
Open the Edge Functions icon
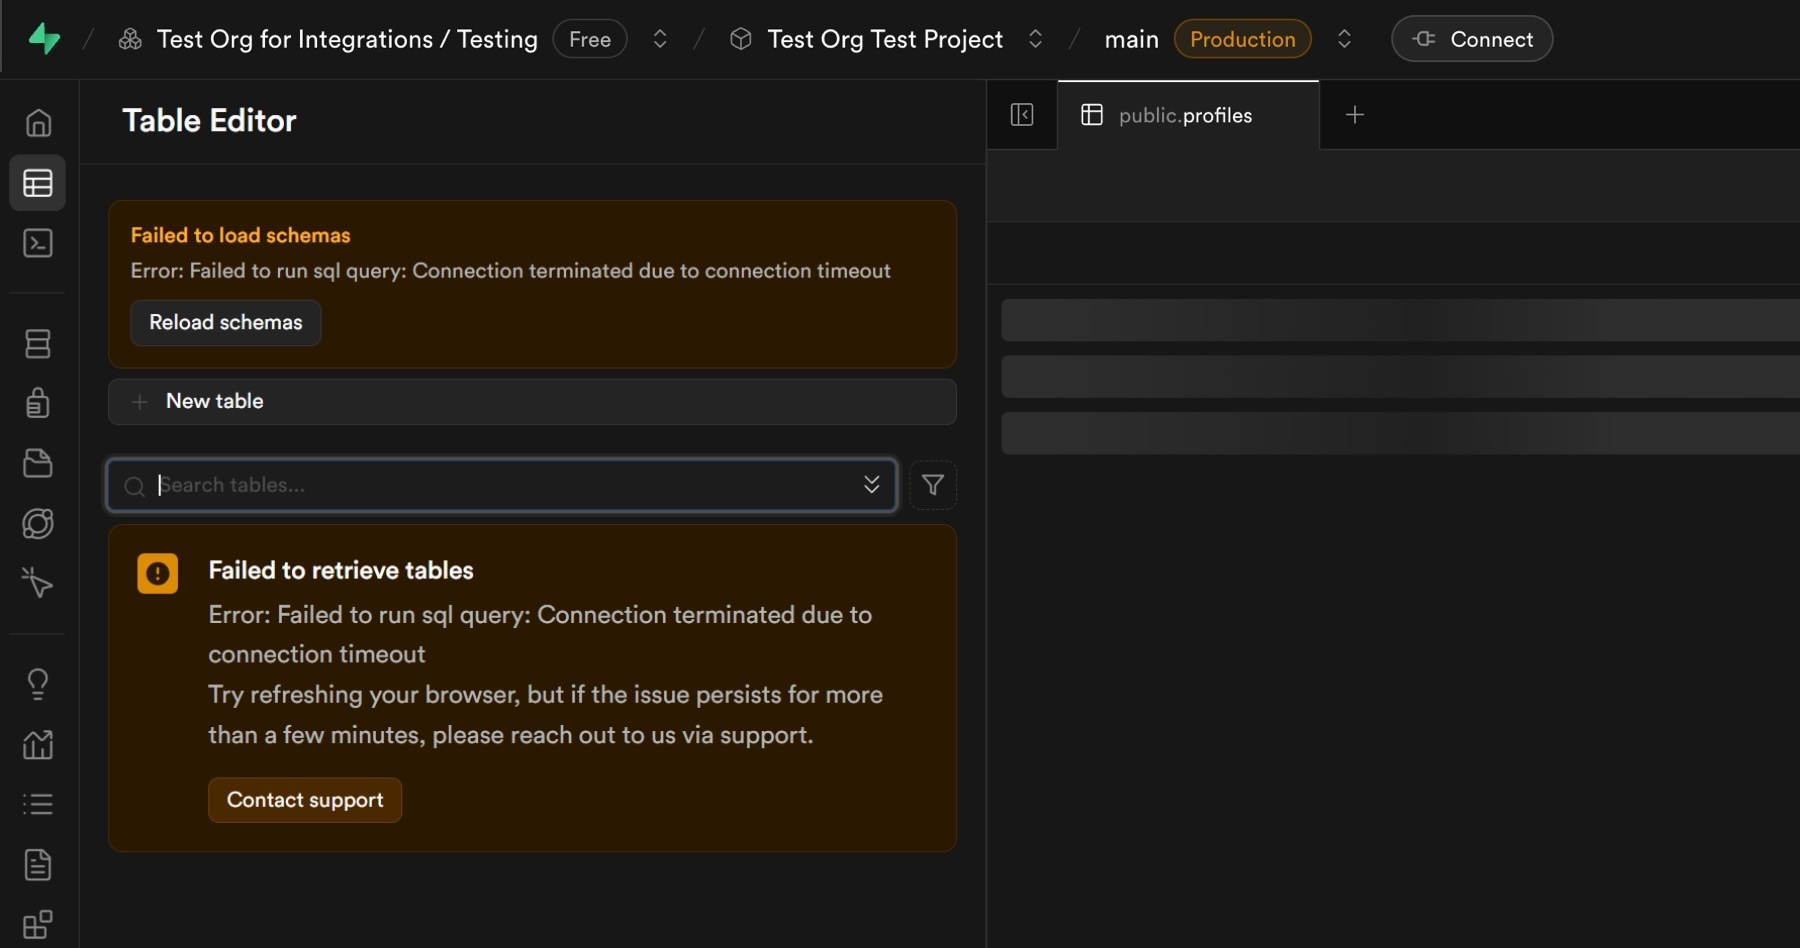(x=38, y=523)
